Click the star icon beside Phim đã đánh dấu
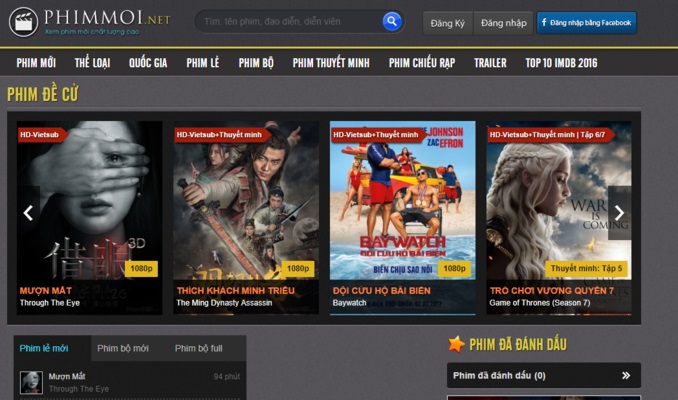Screen dimensions: 678x400 click(x=456, y=344)
